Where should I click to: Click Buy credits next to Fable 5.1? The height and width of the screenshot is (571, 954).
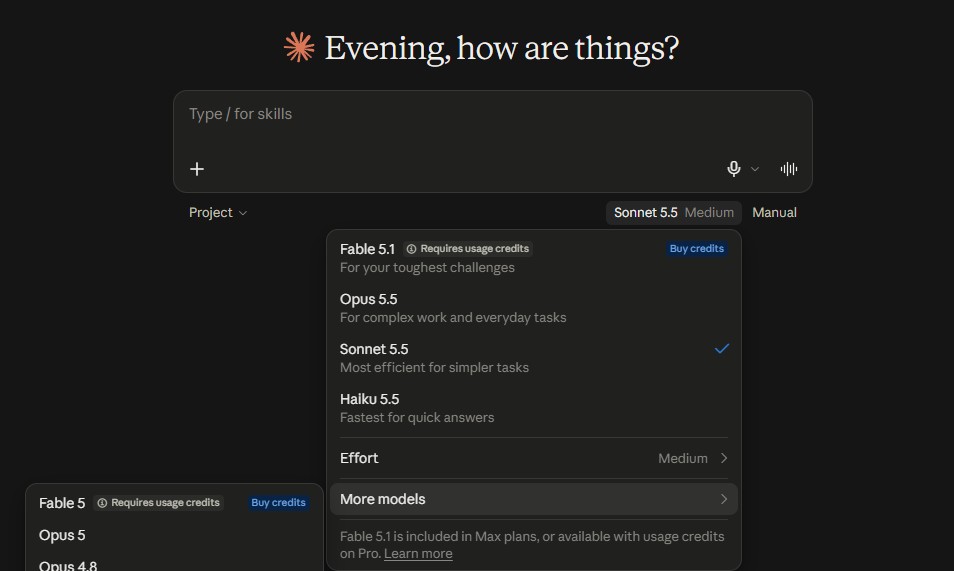697,248
